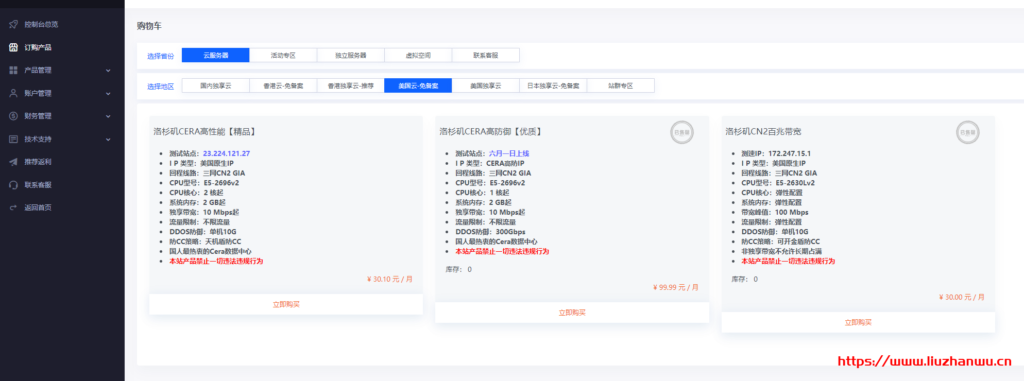Click the 账户管理 person icon

click(13, 93)
